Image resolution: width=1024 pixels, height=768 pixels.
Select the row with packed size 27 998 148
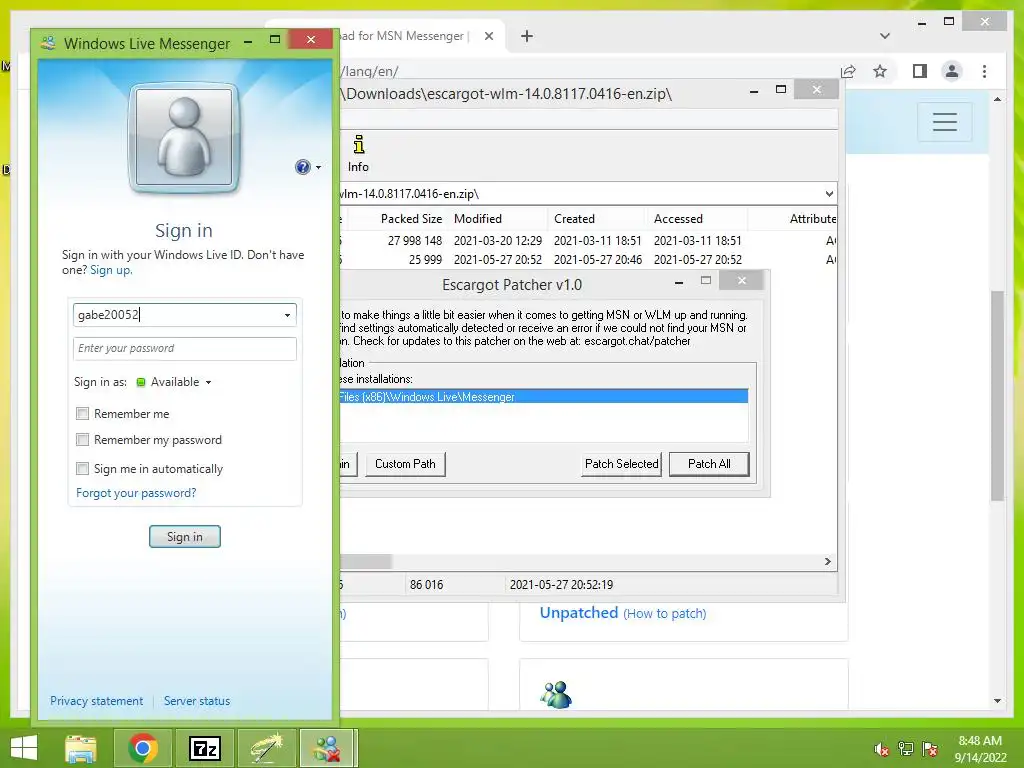[588, 240]
